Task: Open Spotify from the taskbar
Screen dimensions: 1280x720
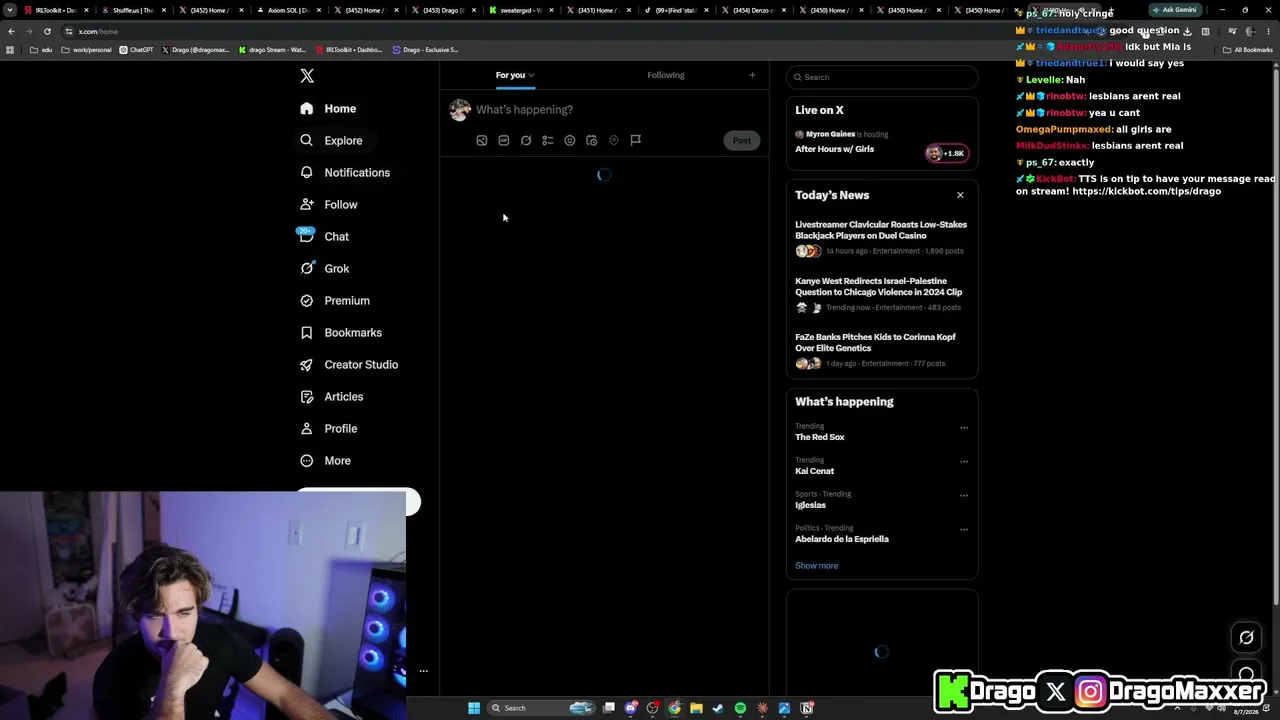Action: tap(740, 708)
